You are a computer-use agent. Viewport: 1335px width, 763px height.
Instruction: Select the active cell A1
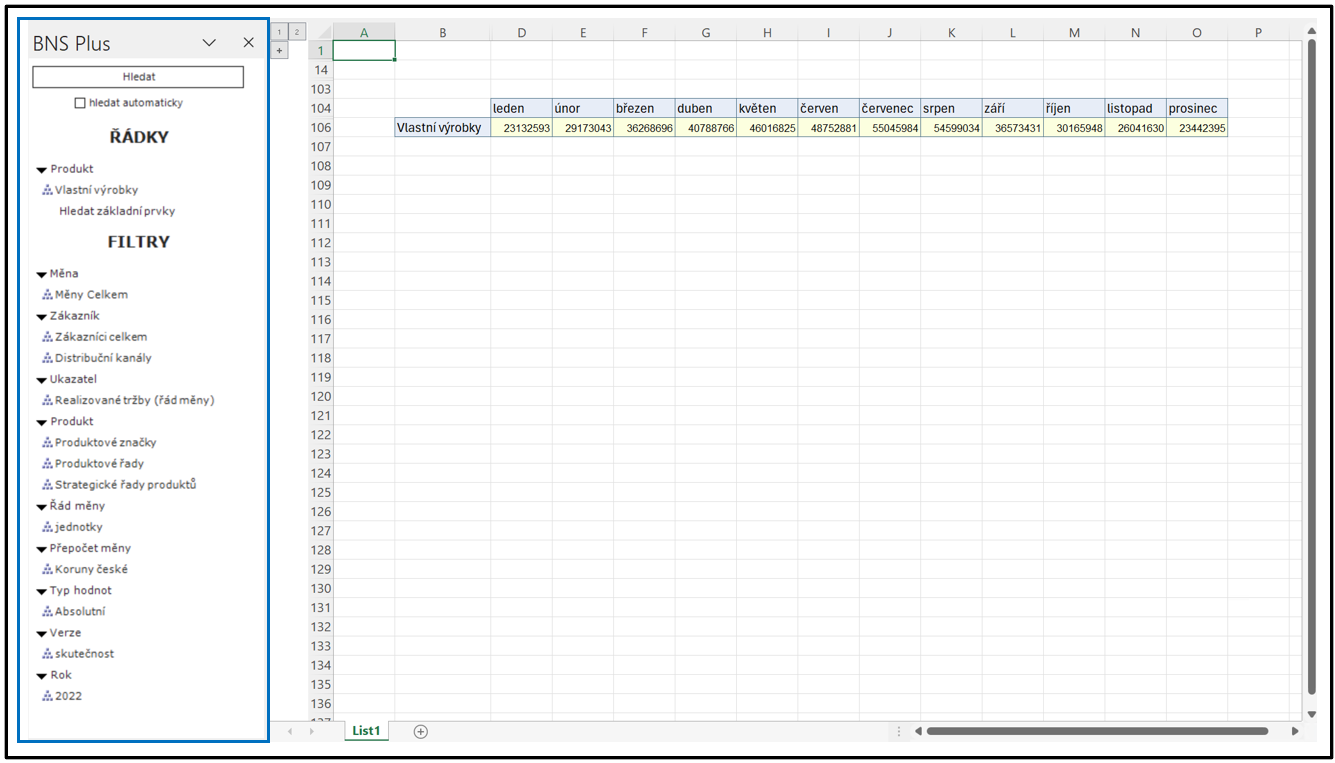pyautogui.click(x=364, y=50)
